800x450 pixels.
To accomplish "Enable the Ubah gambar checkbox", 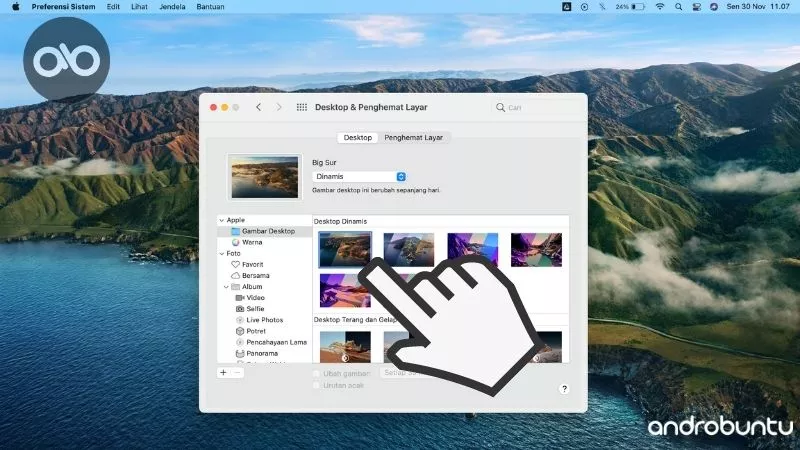I will tap(317, 373).
